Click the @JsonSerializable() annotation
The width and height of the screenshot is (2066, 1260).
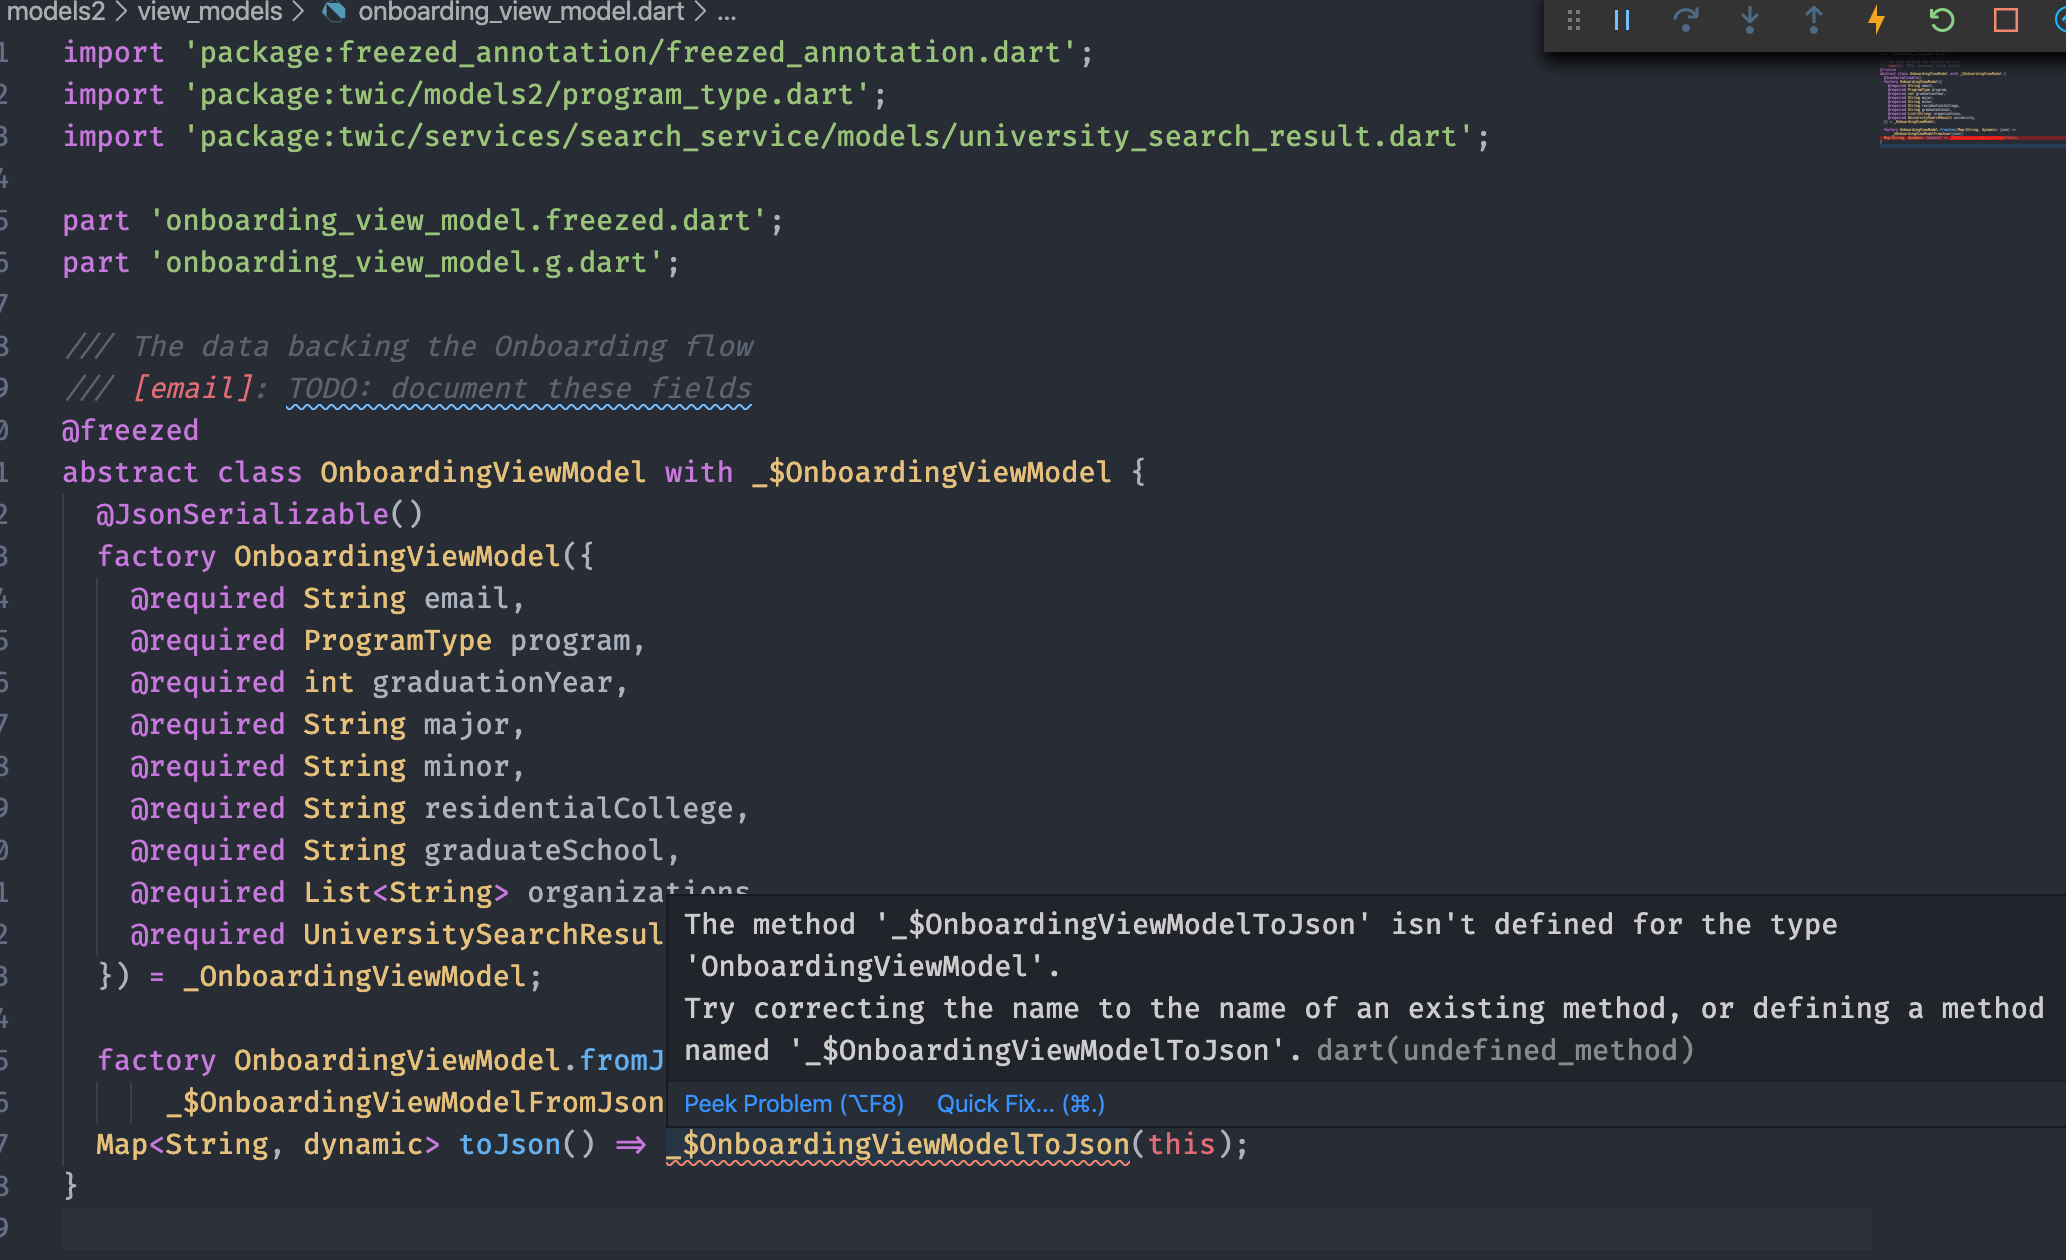point(260,514)
